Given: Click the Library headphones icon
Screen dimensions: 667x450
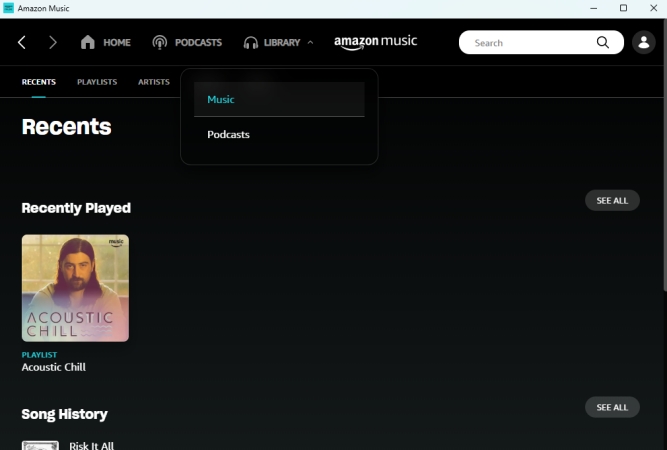Looking at the screenshot, I should click(x=251, y=43).
